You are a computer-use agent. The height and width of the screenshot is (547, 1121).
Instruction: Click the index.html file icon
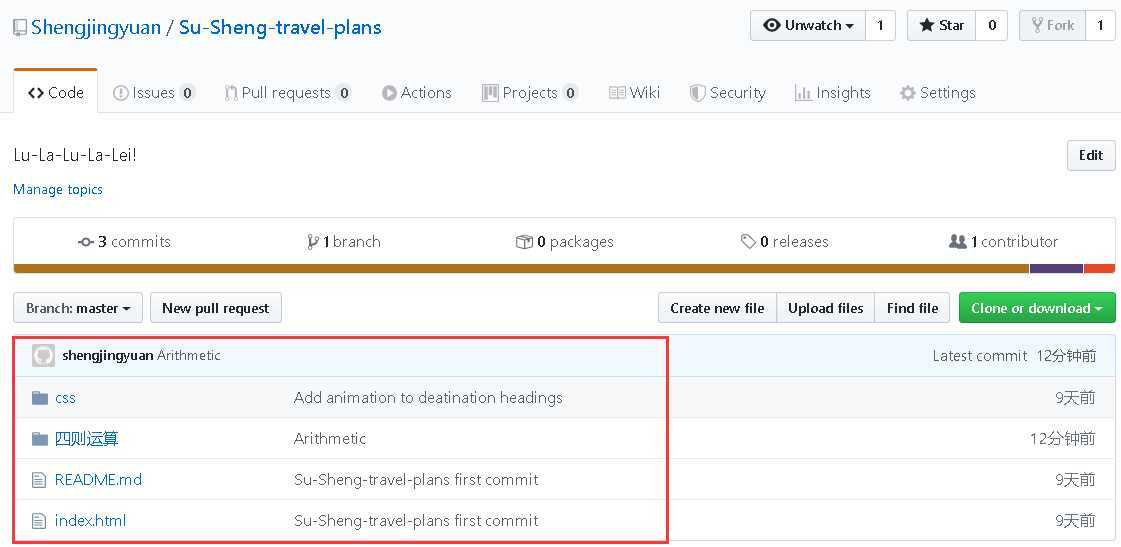click(x=39, y=521)
